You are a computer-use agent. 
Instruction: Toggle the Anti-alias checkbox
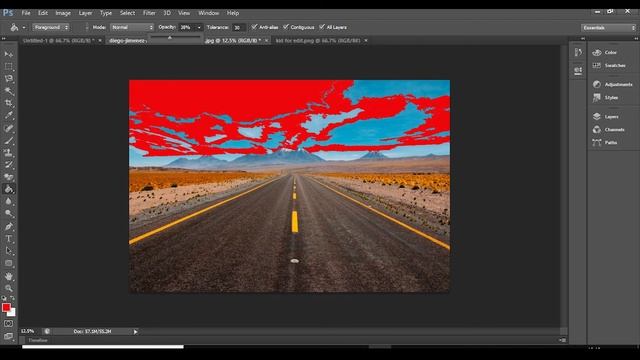(254, 27)
